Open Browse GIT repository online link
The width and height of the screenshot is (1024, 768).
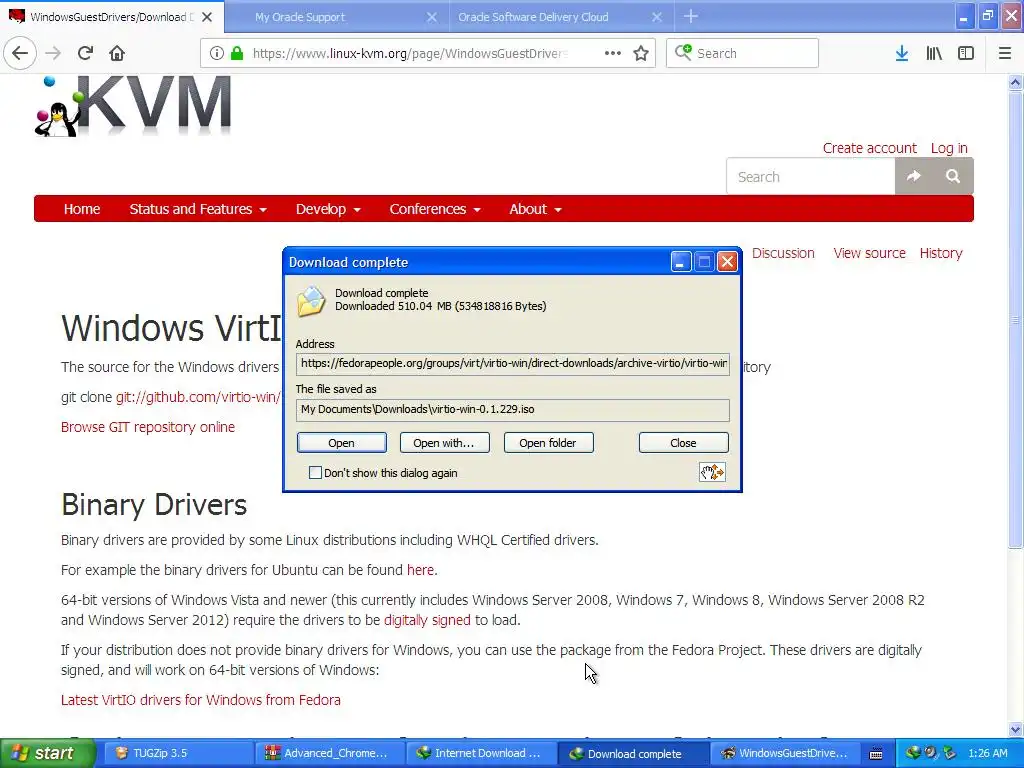(148, 427)
